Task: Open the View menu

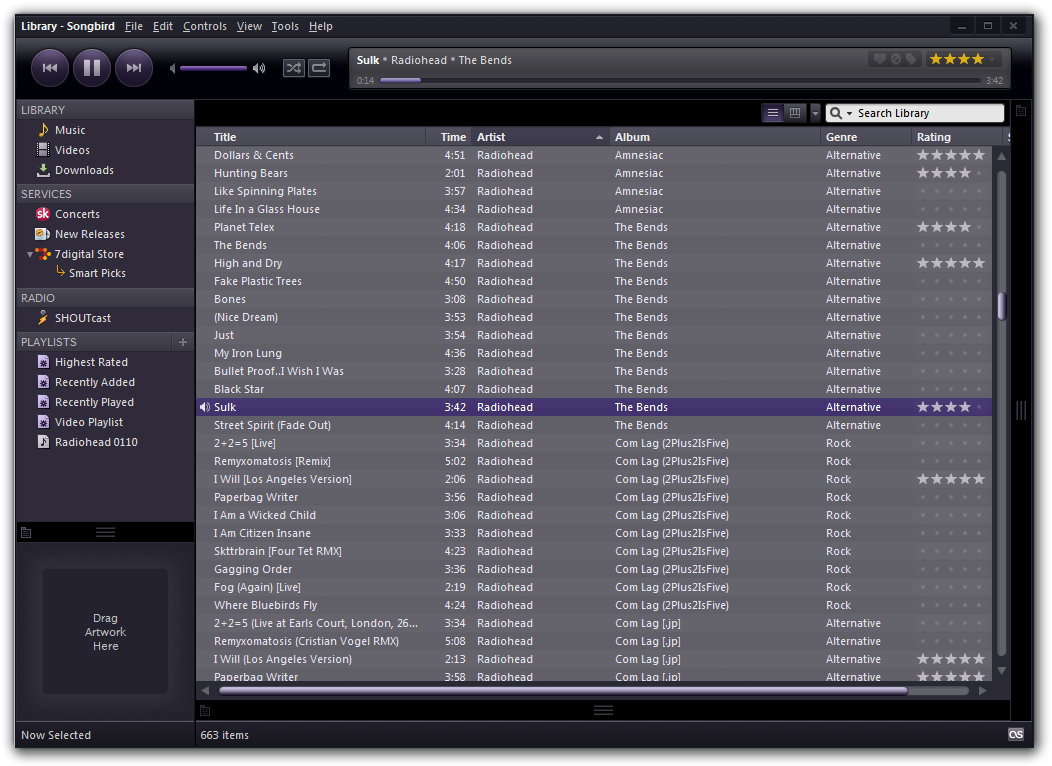Action: 249,26
